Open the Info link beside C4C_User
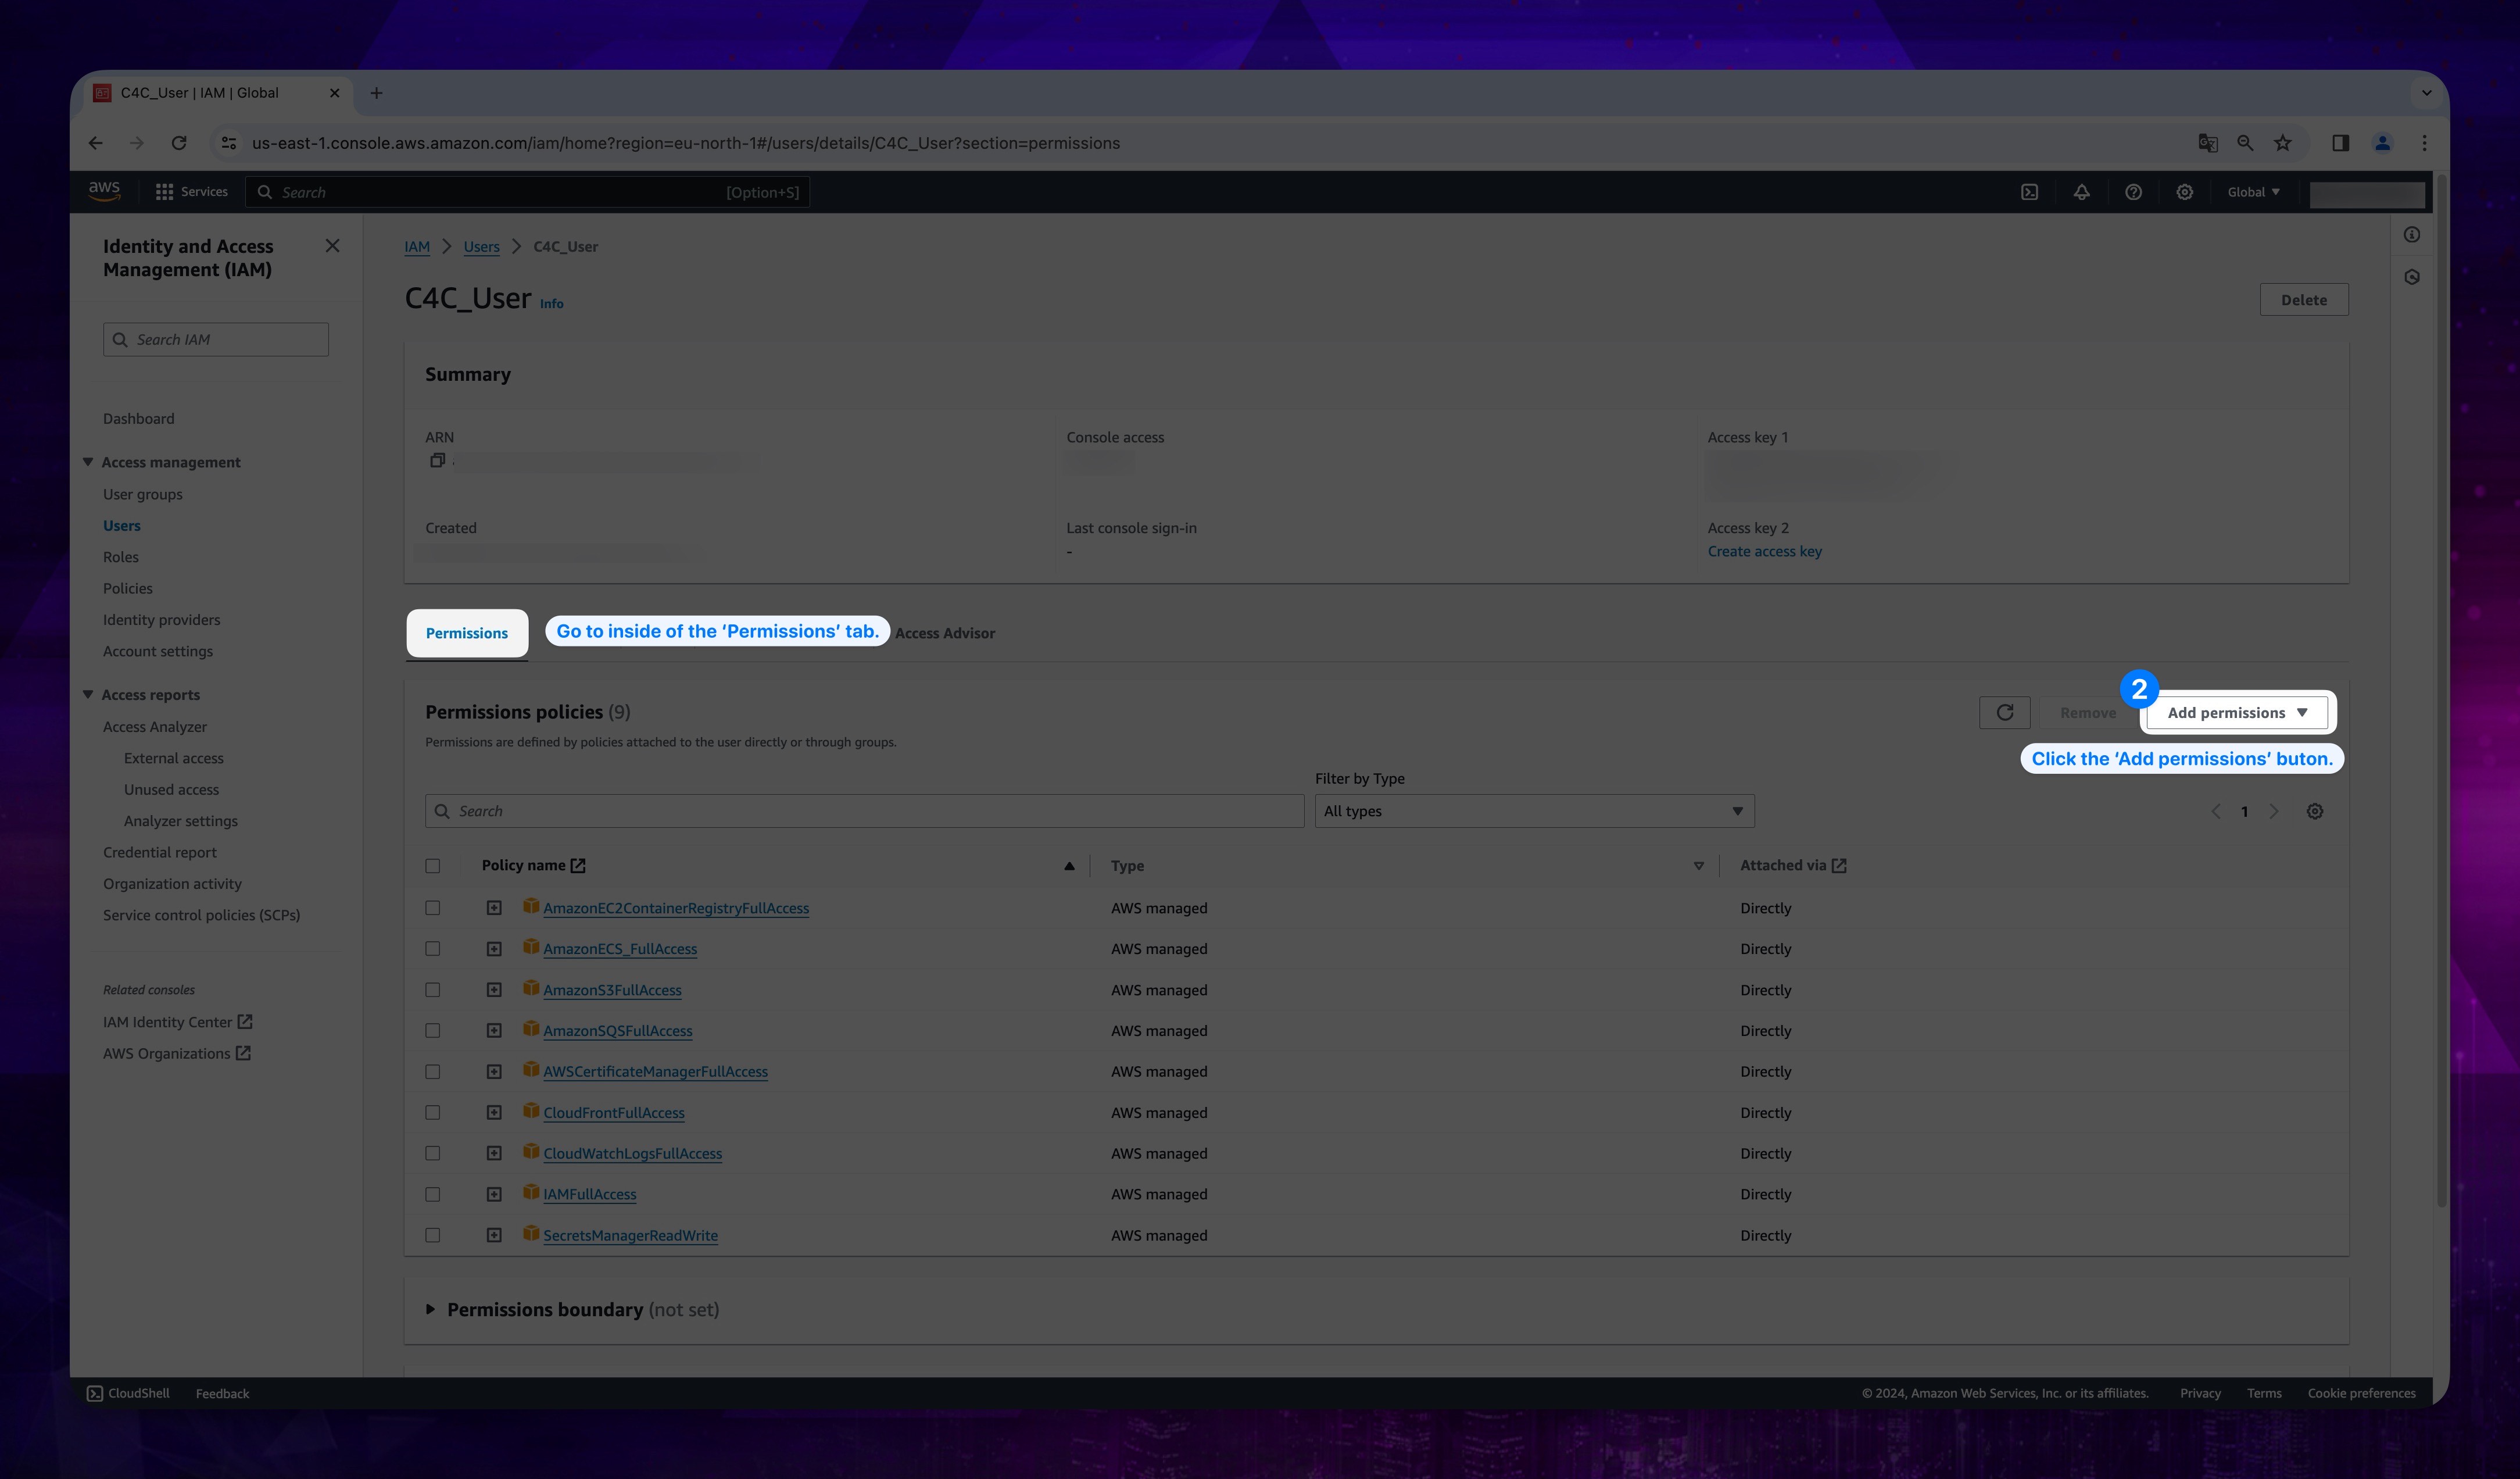Screen dimensions: 2520x1479 click(551, 304)
